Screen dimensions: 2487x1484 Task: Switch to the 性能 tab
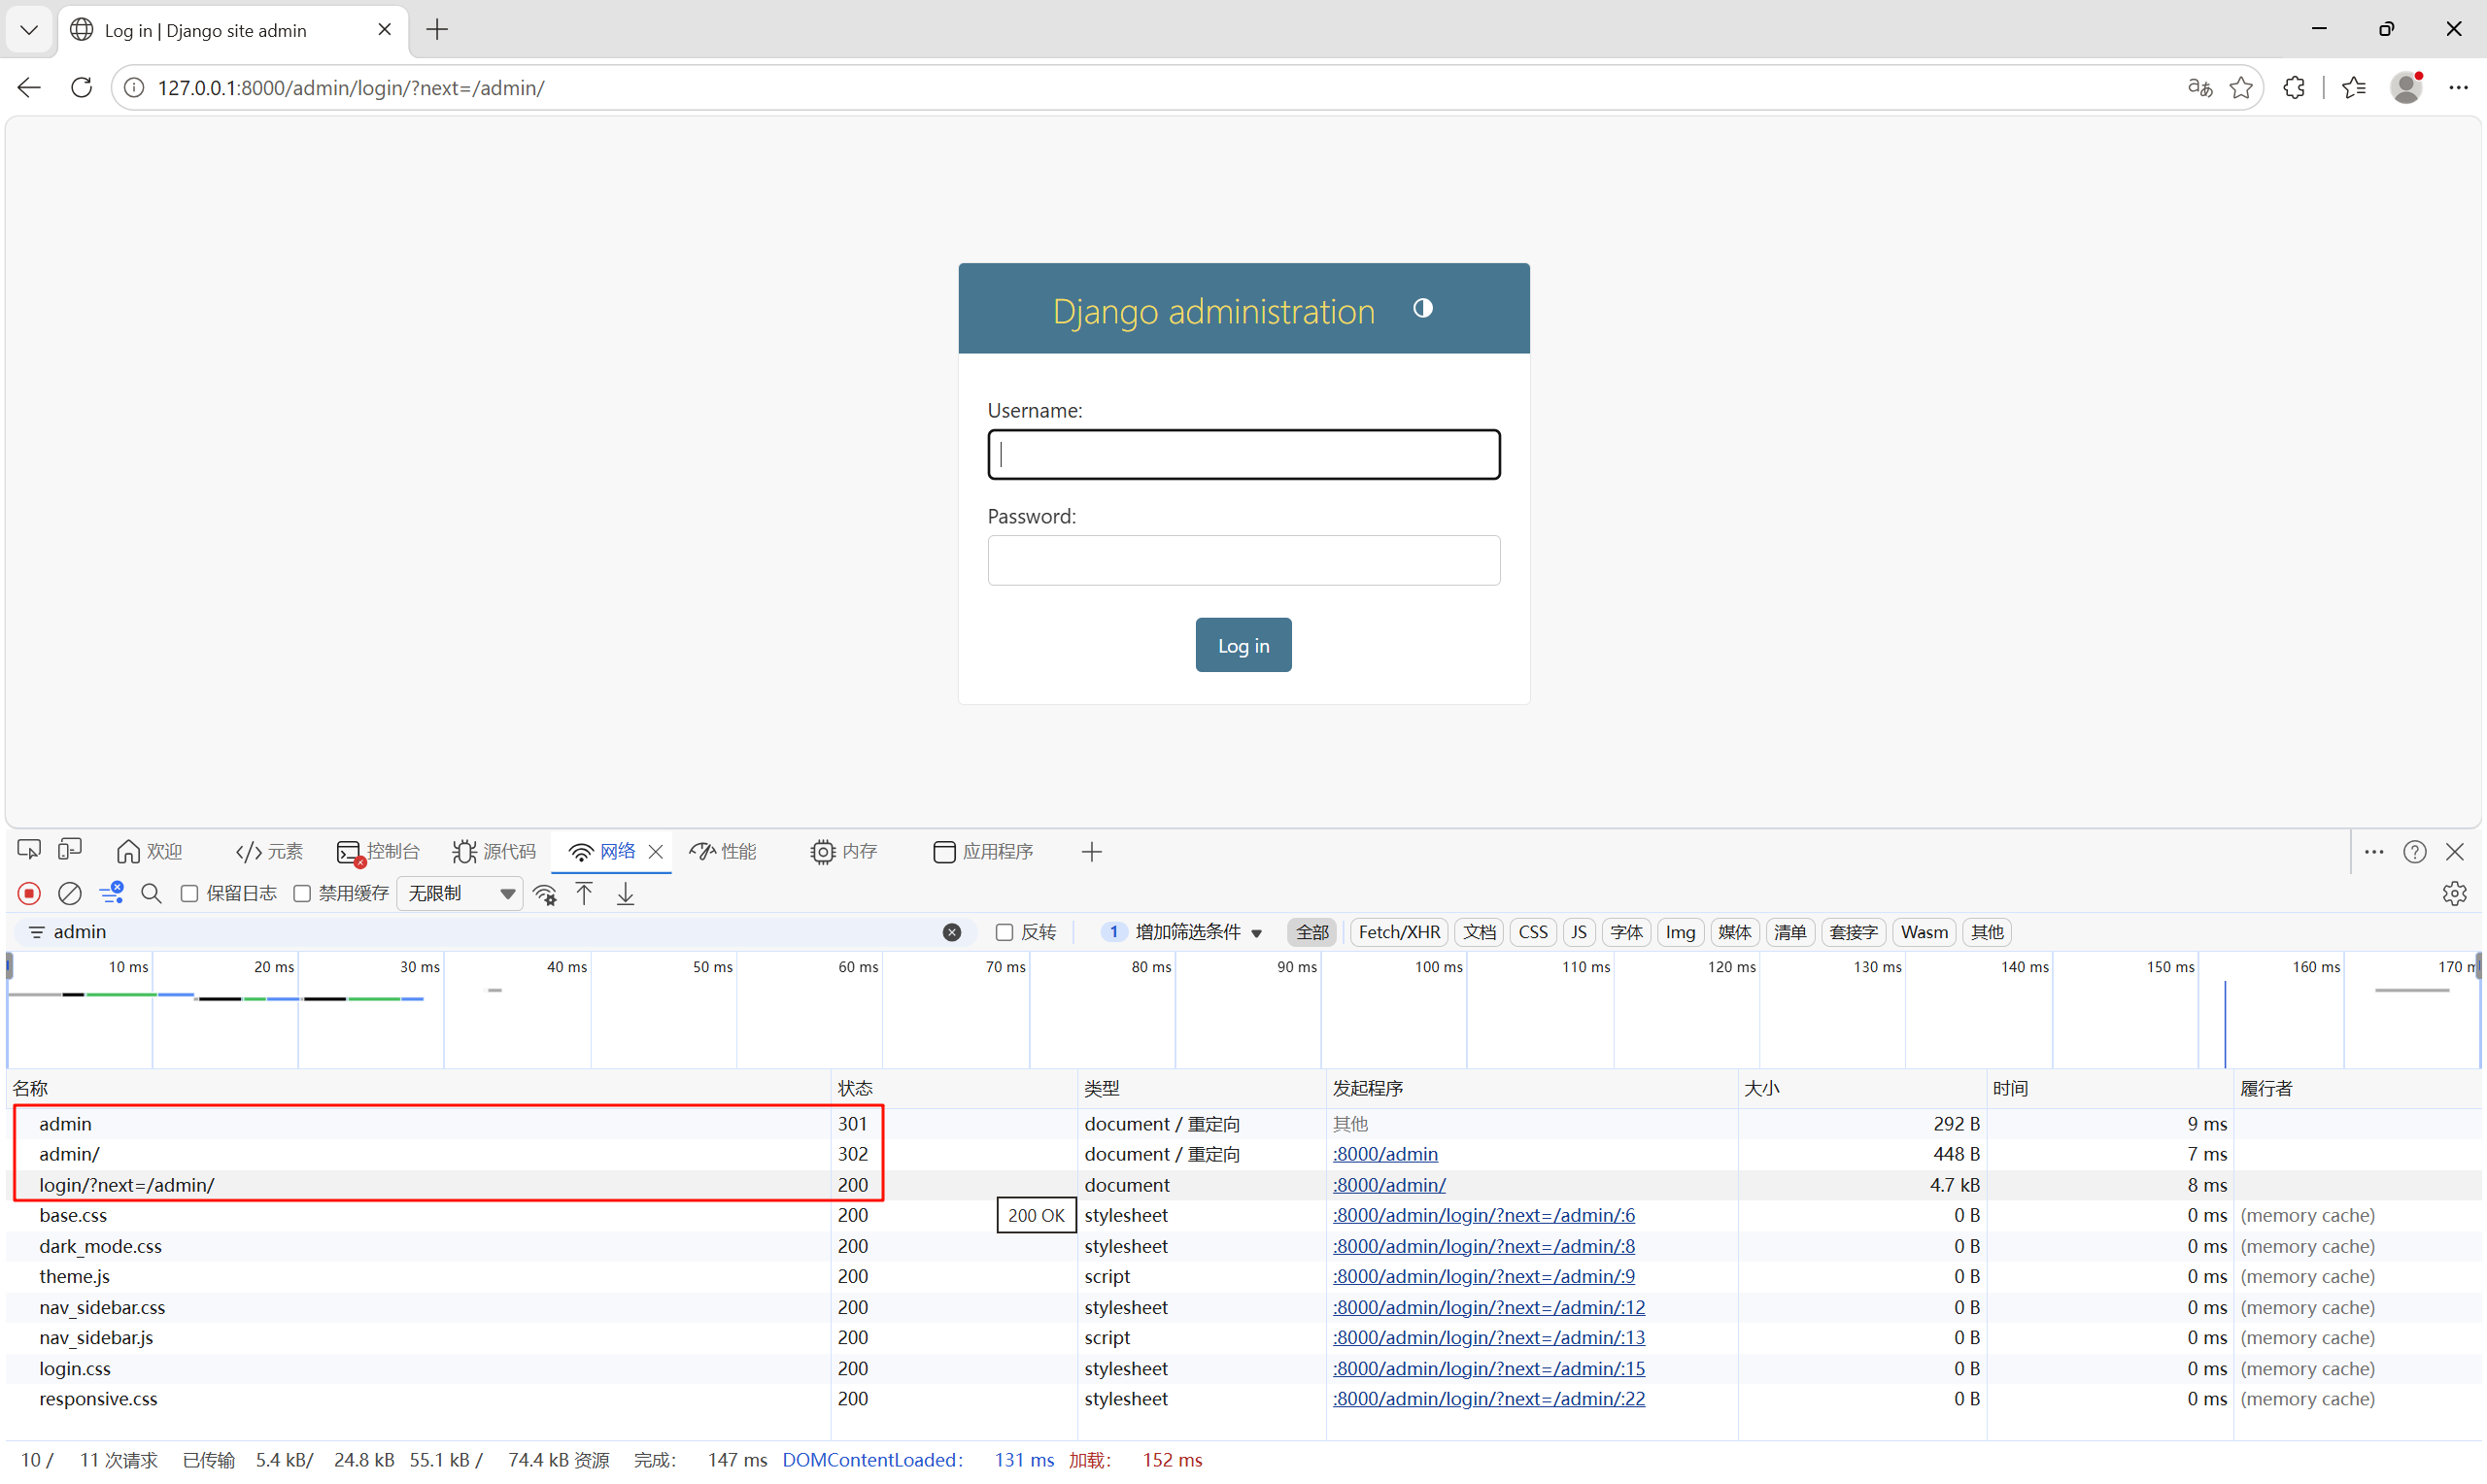tap(724, 852)
